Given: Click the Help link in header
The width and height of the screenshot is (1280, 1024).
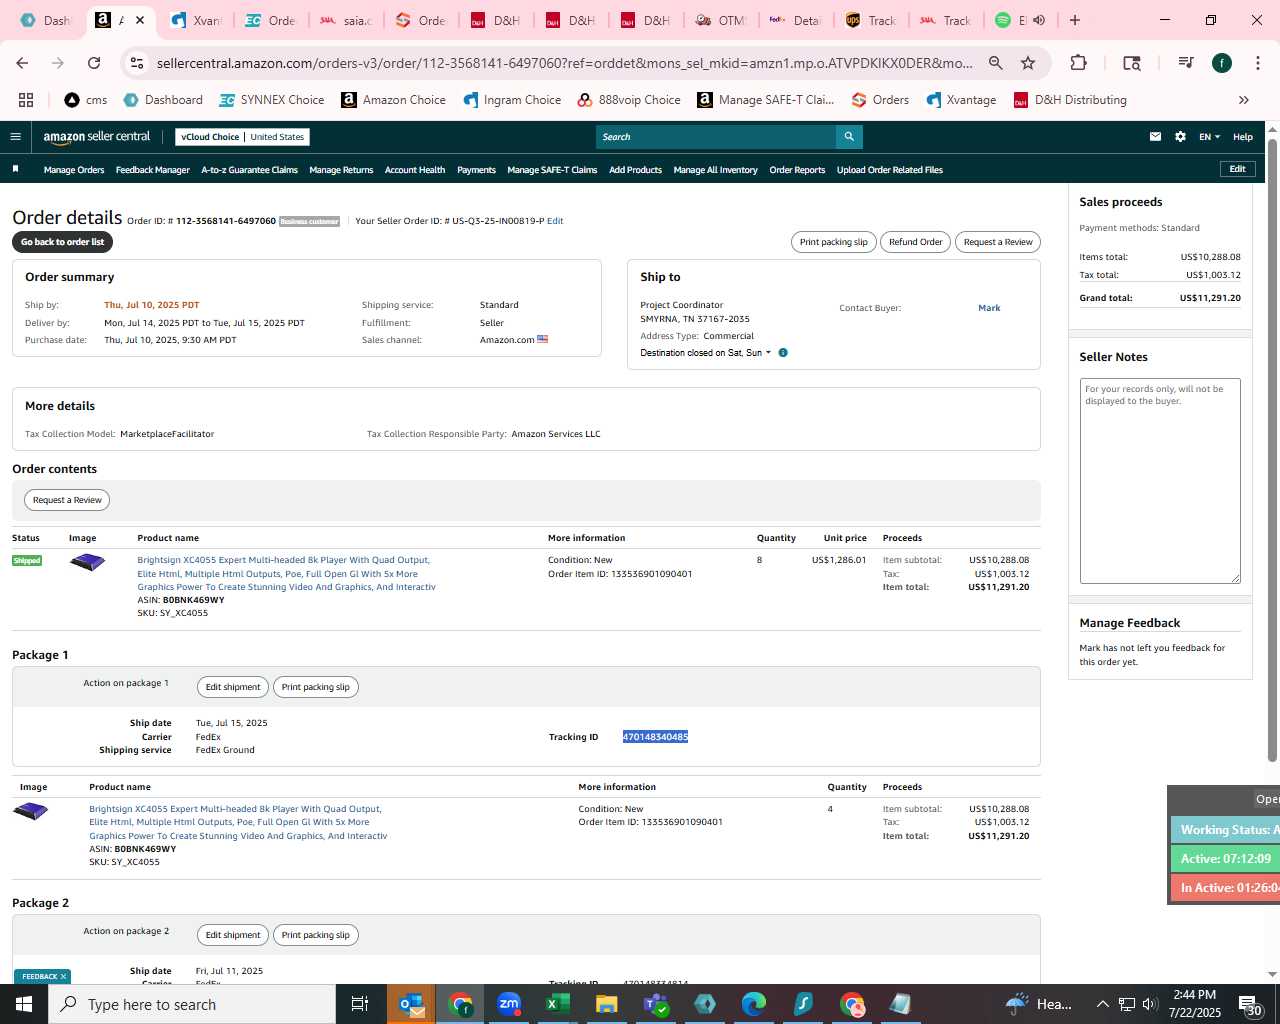Looking at the screenshot, I should point(1243,137).
